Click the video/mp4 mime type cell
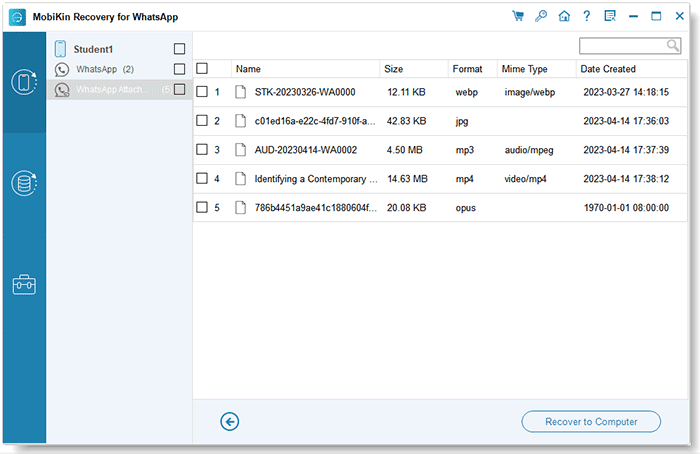Image resolution: width=700 pixels, height=454 pixels. click(x=525, y=179)
